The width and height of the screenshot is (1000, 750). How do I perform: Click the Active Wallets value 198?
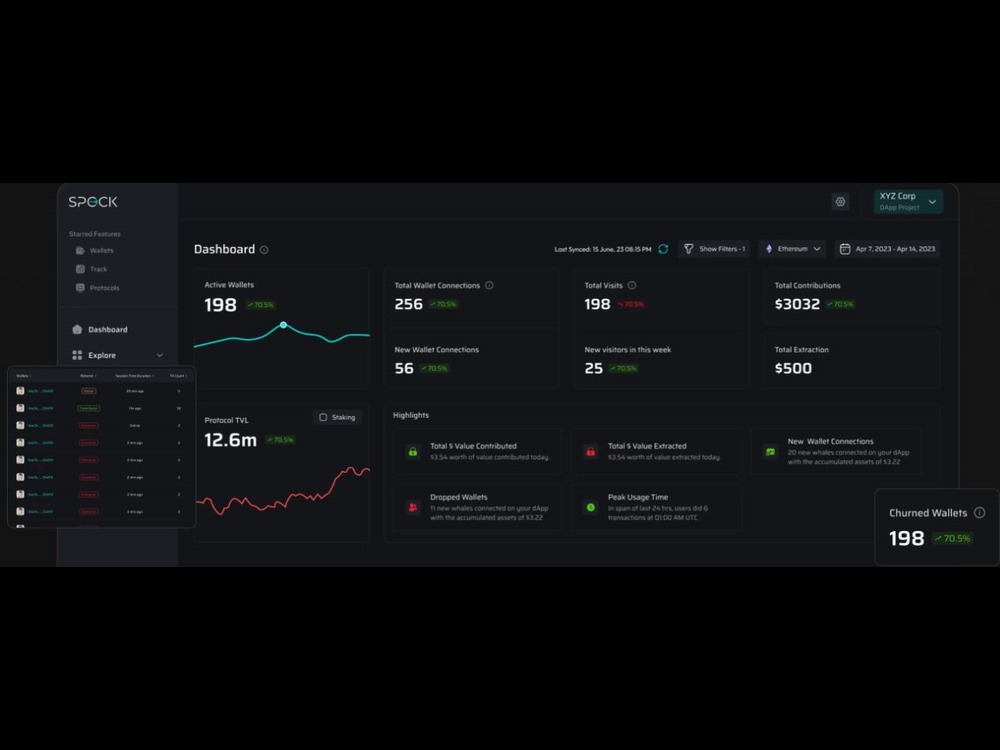tap(220, 305)
